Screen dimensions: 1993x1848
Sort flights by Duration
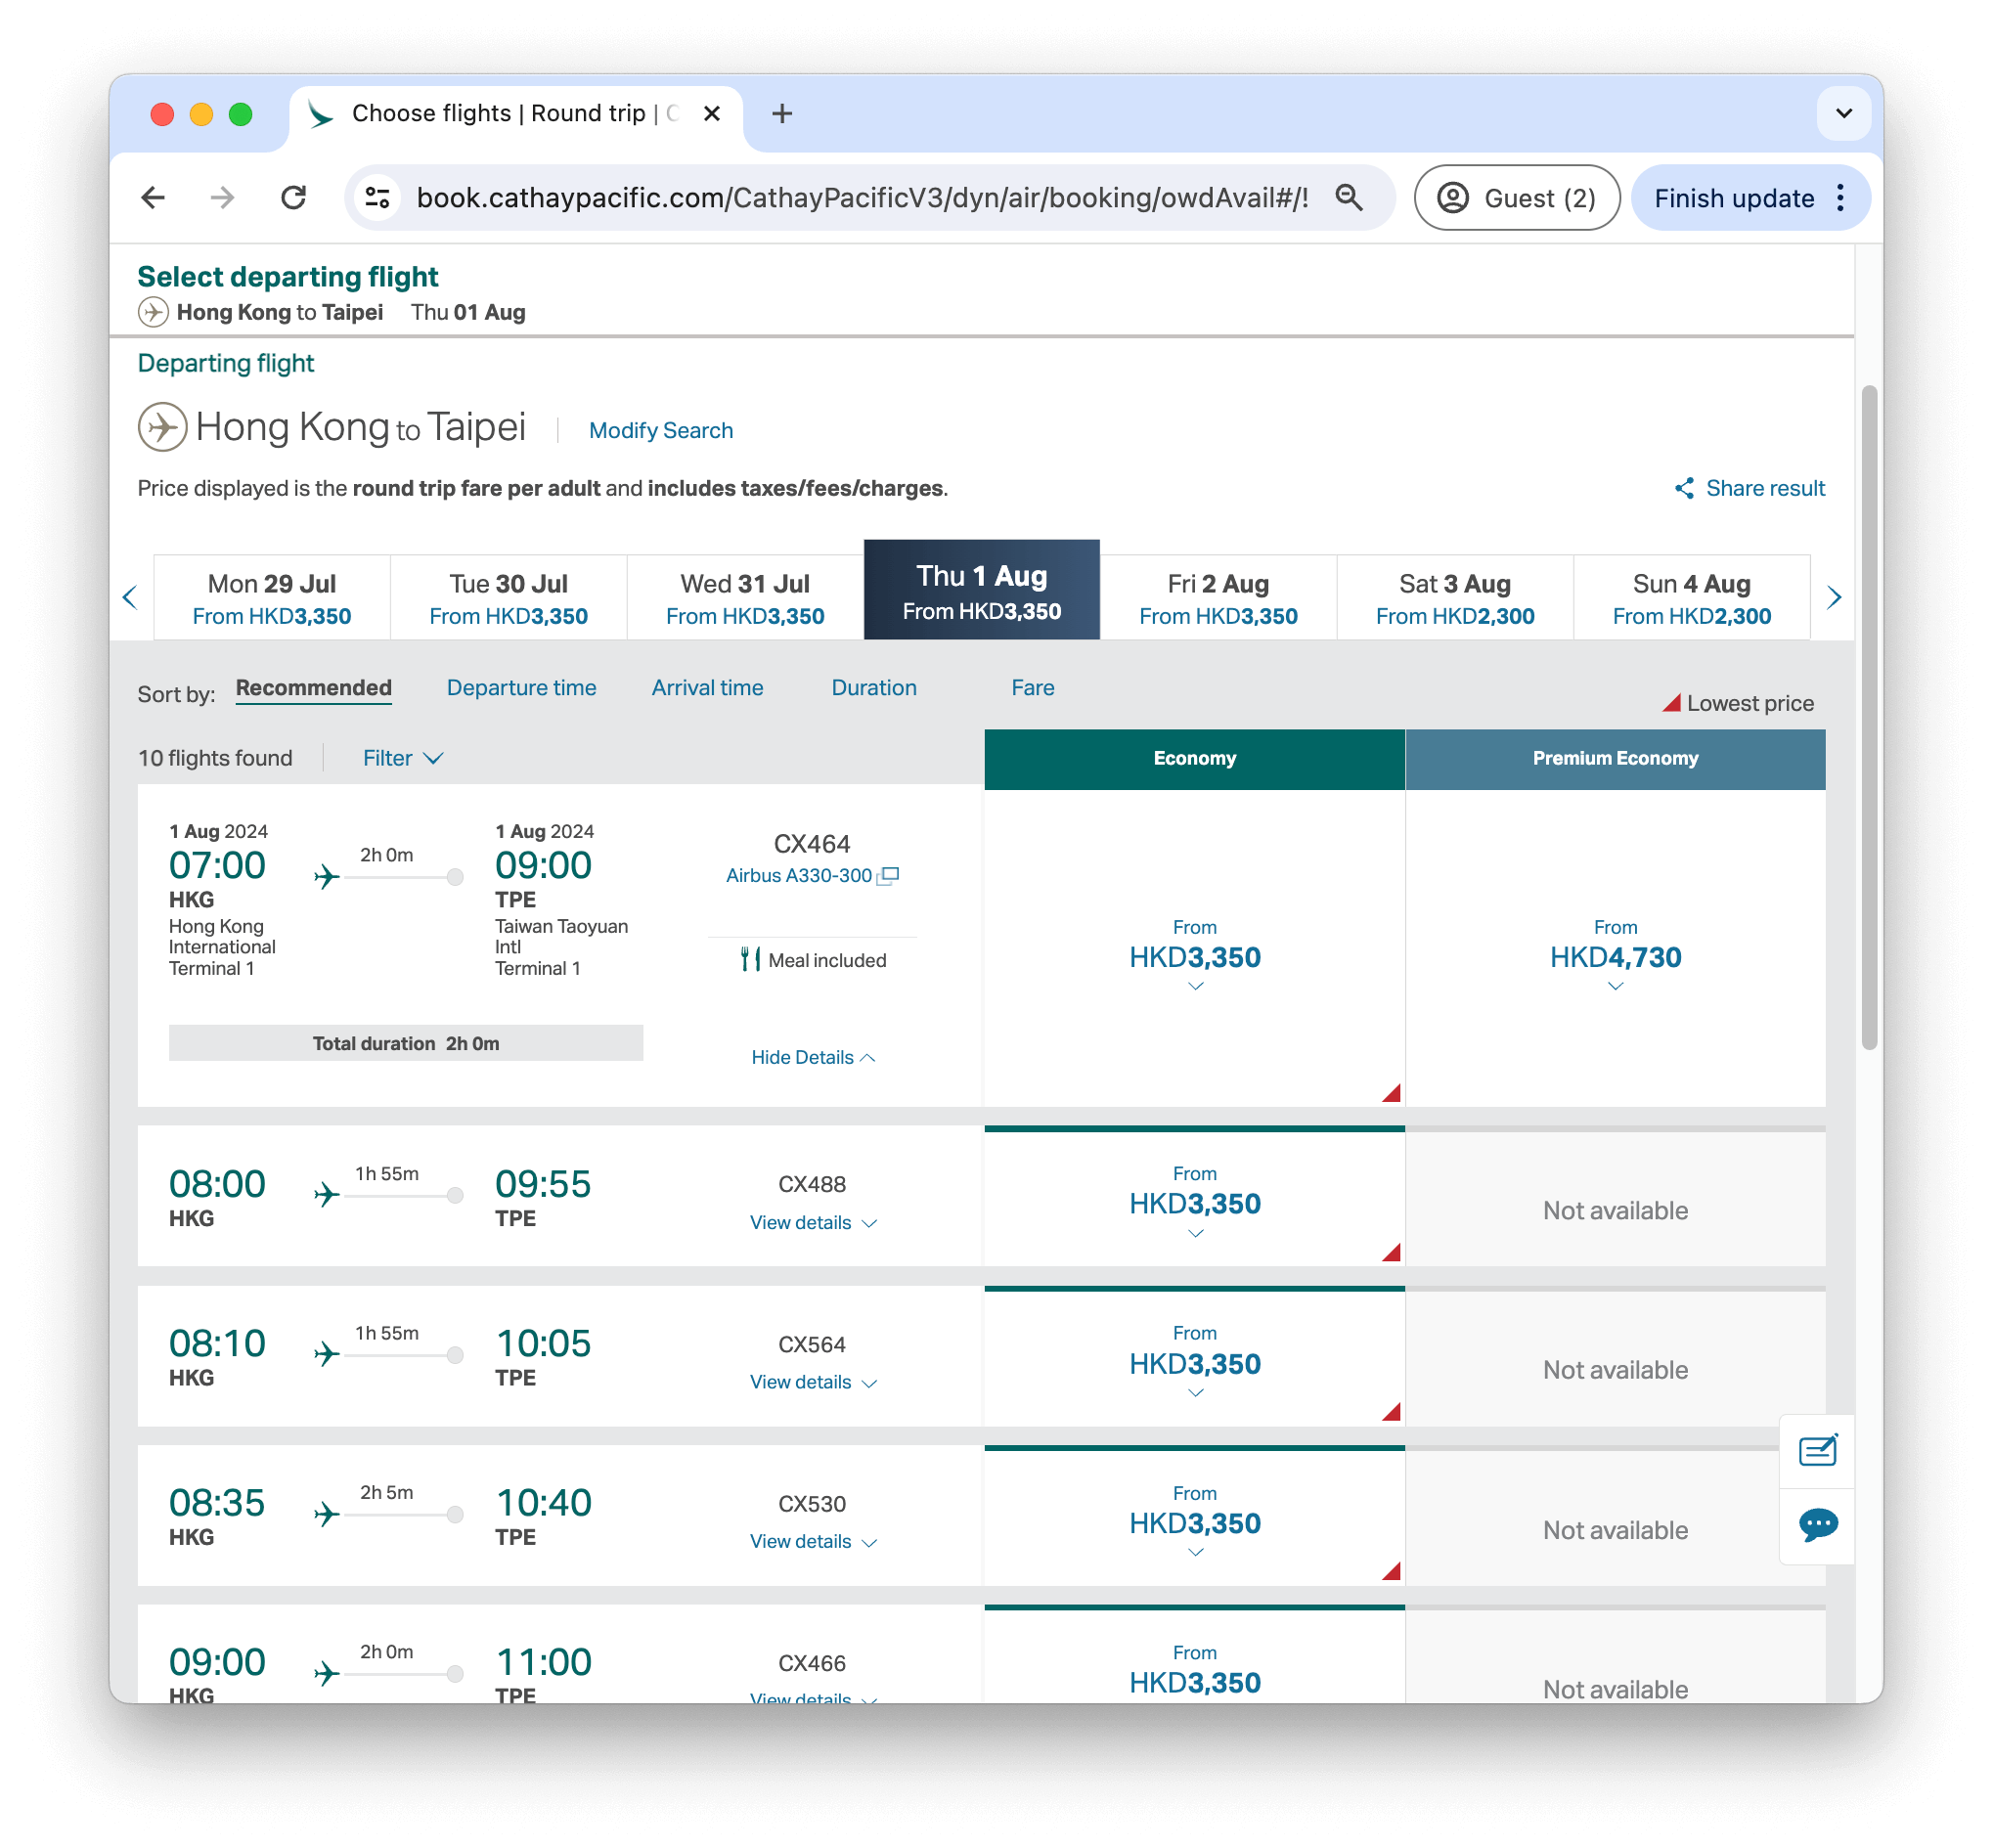(873, 688)
